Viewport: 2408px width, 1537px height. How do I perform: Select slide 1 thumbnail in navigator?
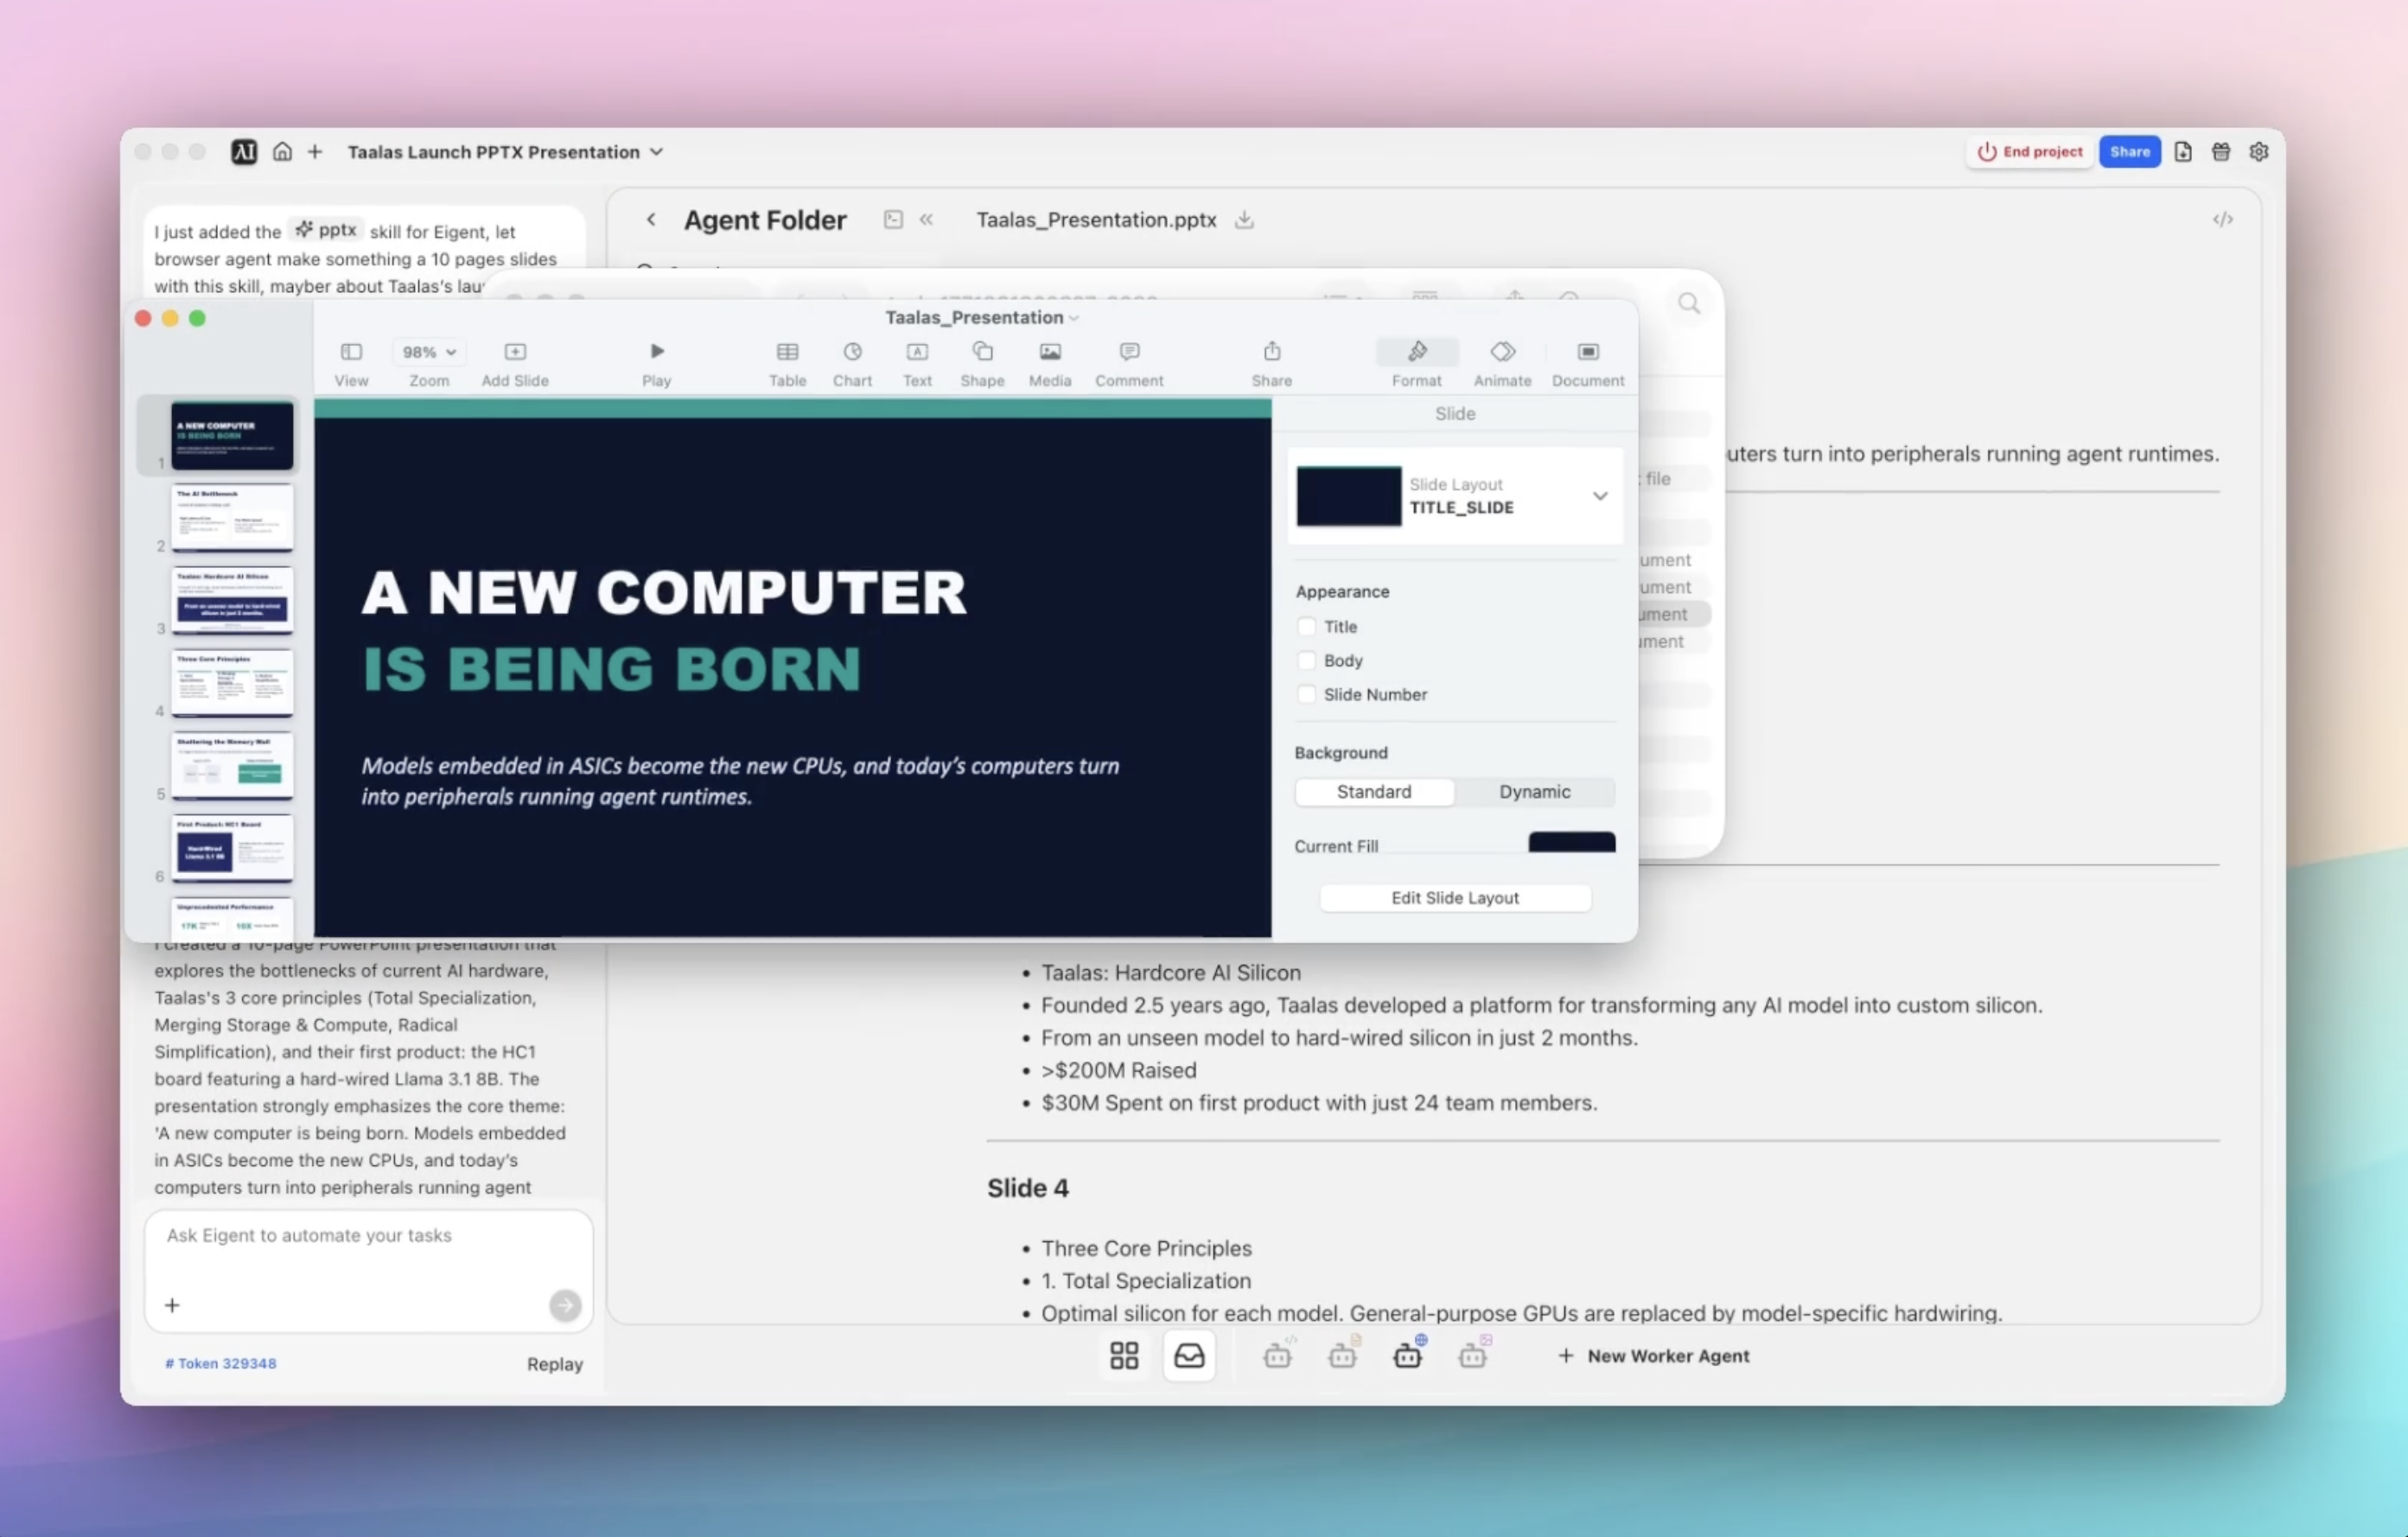point(232,435)
